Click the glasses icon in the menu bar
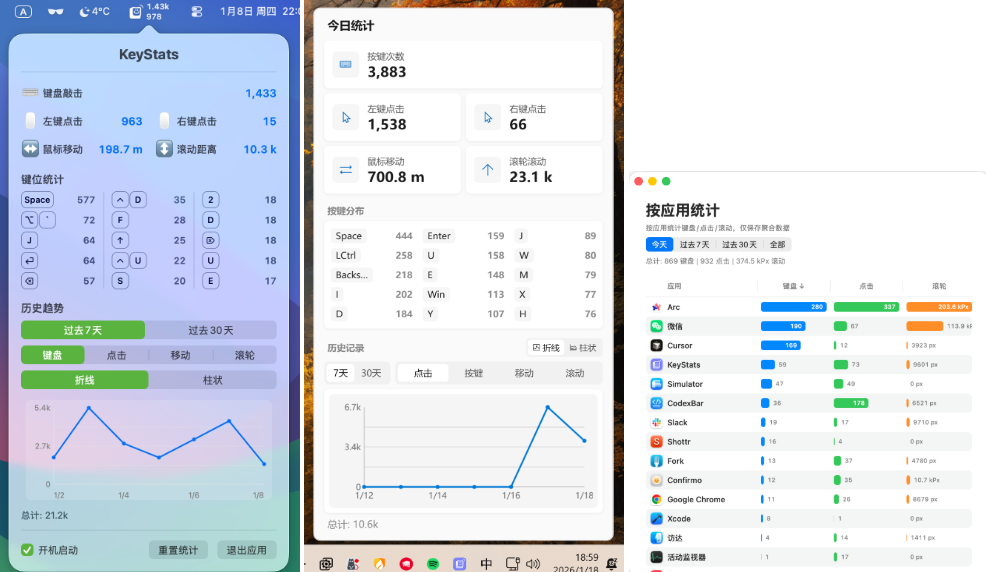Screen dimensions: 986x572 point(55,12)
